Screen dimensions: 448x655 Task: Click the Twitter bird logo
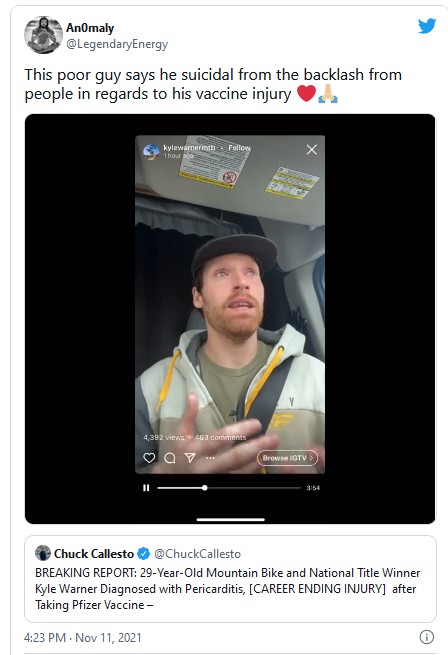pos(427,26)
